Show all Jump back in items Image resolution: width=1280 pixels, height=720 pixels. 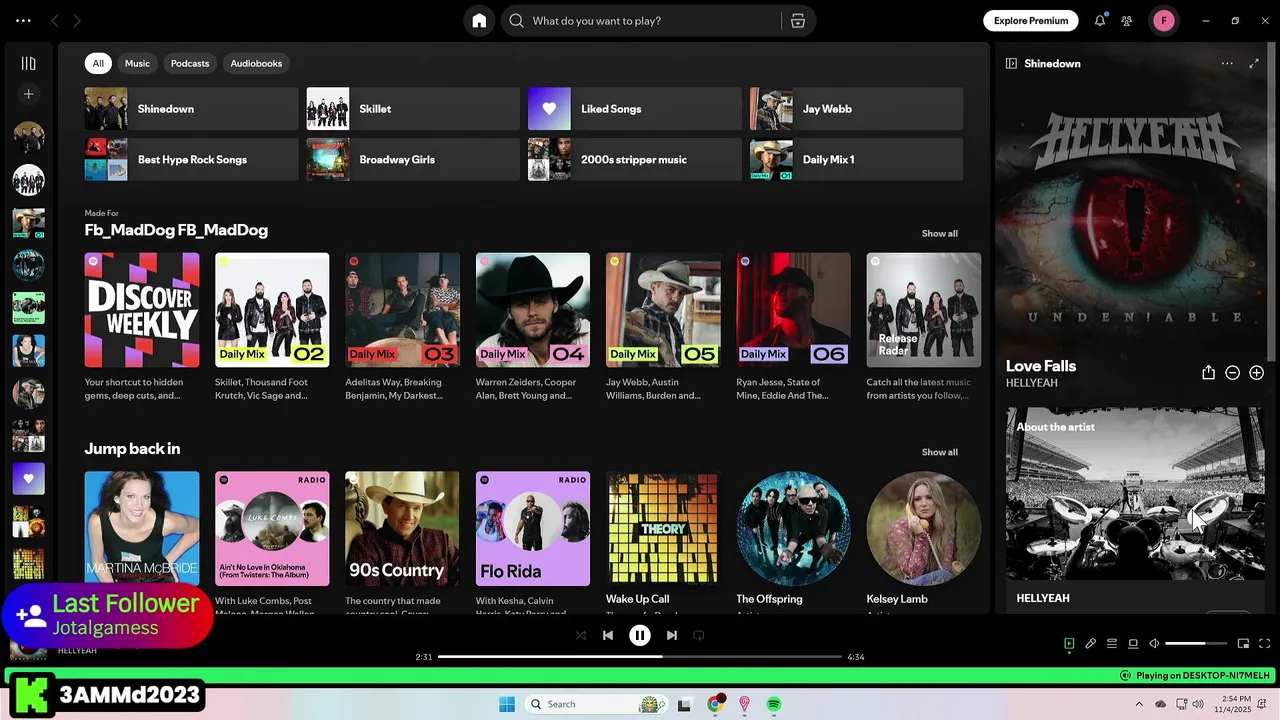[x=939, y=452]
